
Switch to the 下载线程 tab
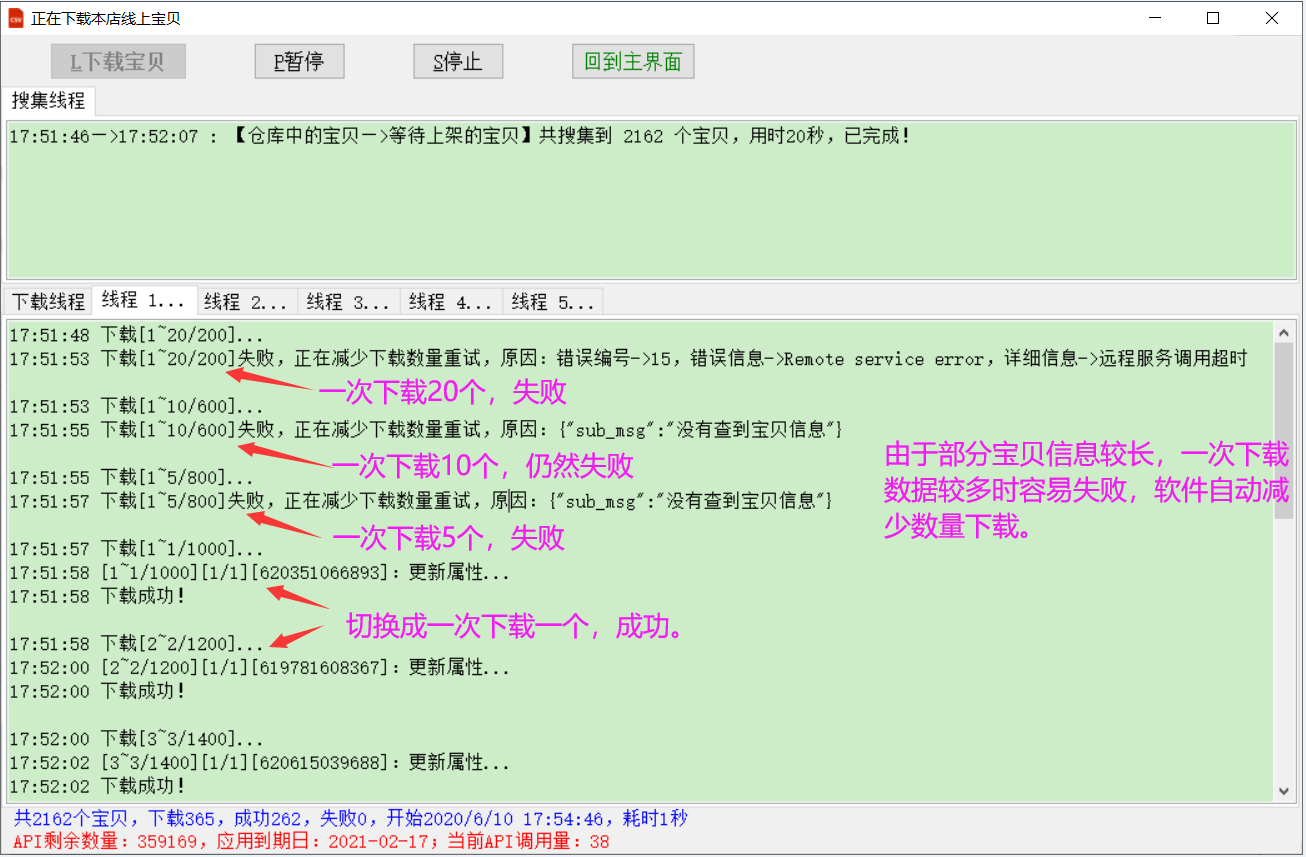tap(48, 301)
